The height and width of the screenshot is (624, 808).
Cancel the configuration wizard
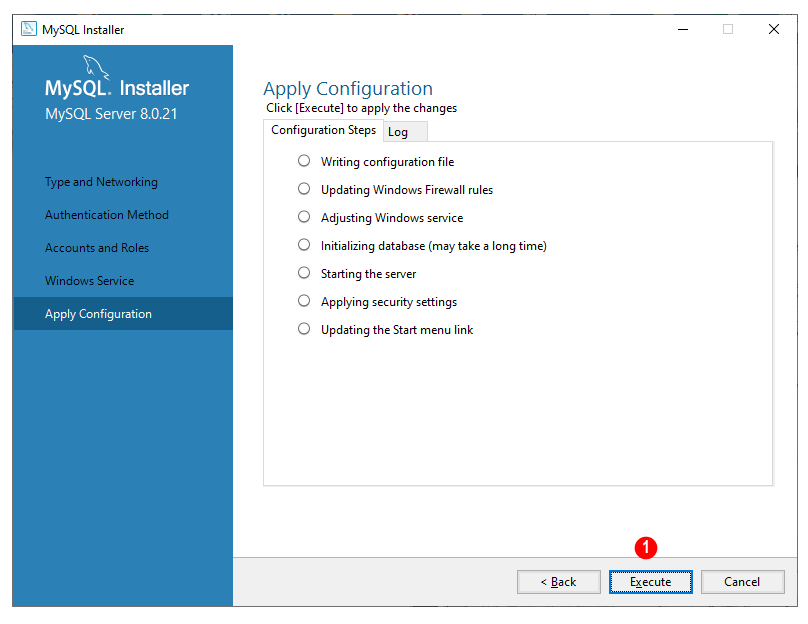(x=742, y=582)
